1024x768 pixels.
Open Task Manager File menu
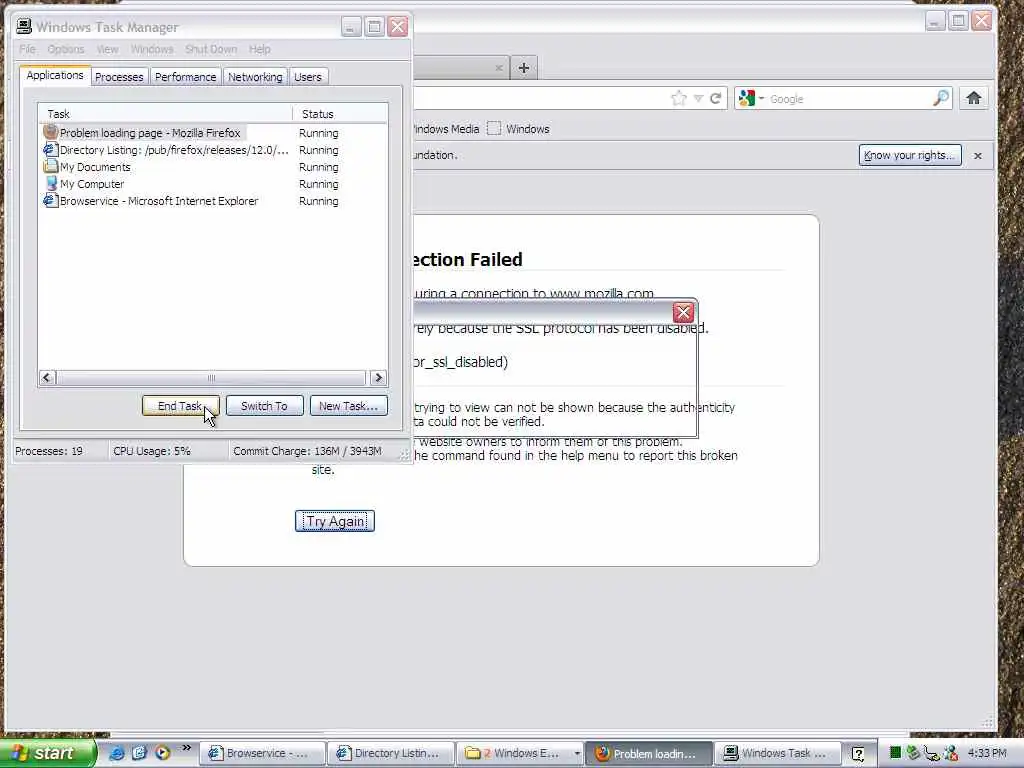pos(27,49)
